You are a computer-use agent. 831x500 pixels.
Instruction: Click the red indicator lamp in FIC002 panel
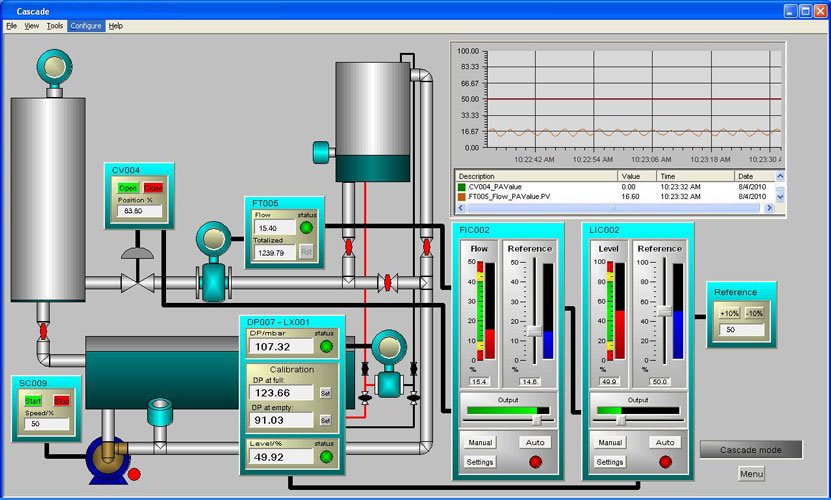click(x=535, y=462)
